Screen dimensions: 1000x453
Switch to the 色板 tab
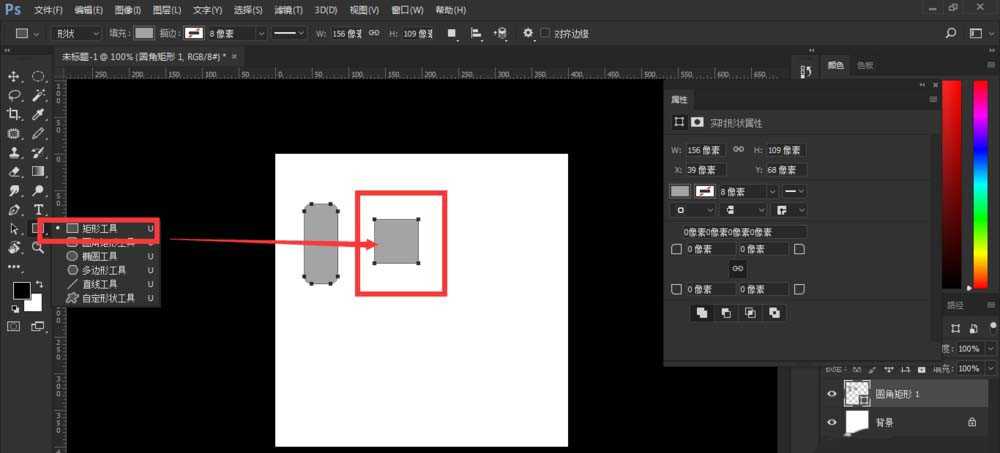point(865,66)
